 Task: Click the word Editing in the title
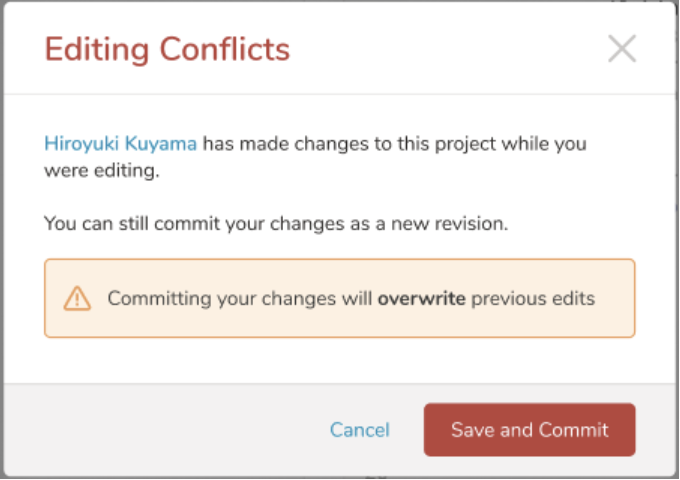97,48
